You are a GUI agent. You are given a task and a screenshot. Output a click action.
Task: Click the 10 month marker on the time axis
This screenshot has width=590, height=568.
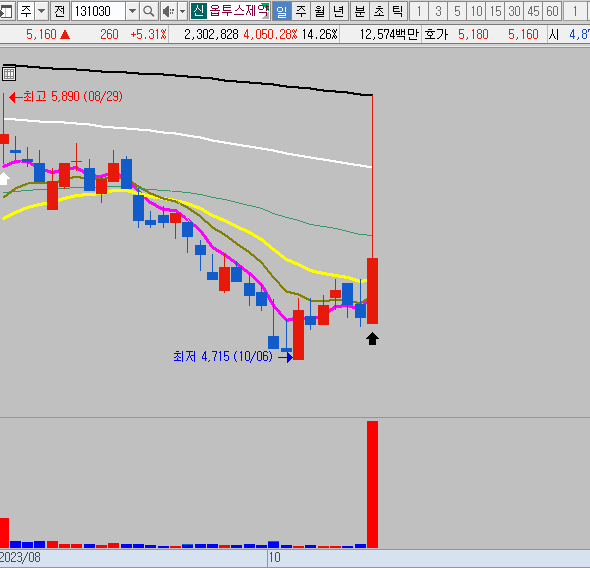click(275, 557)
